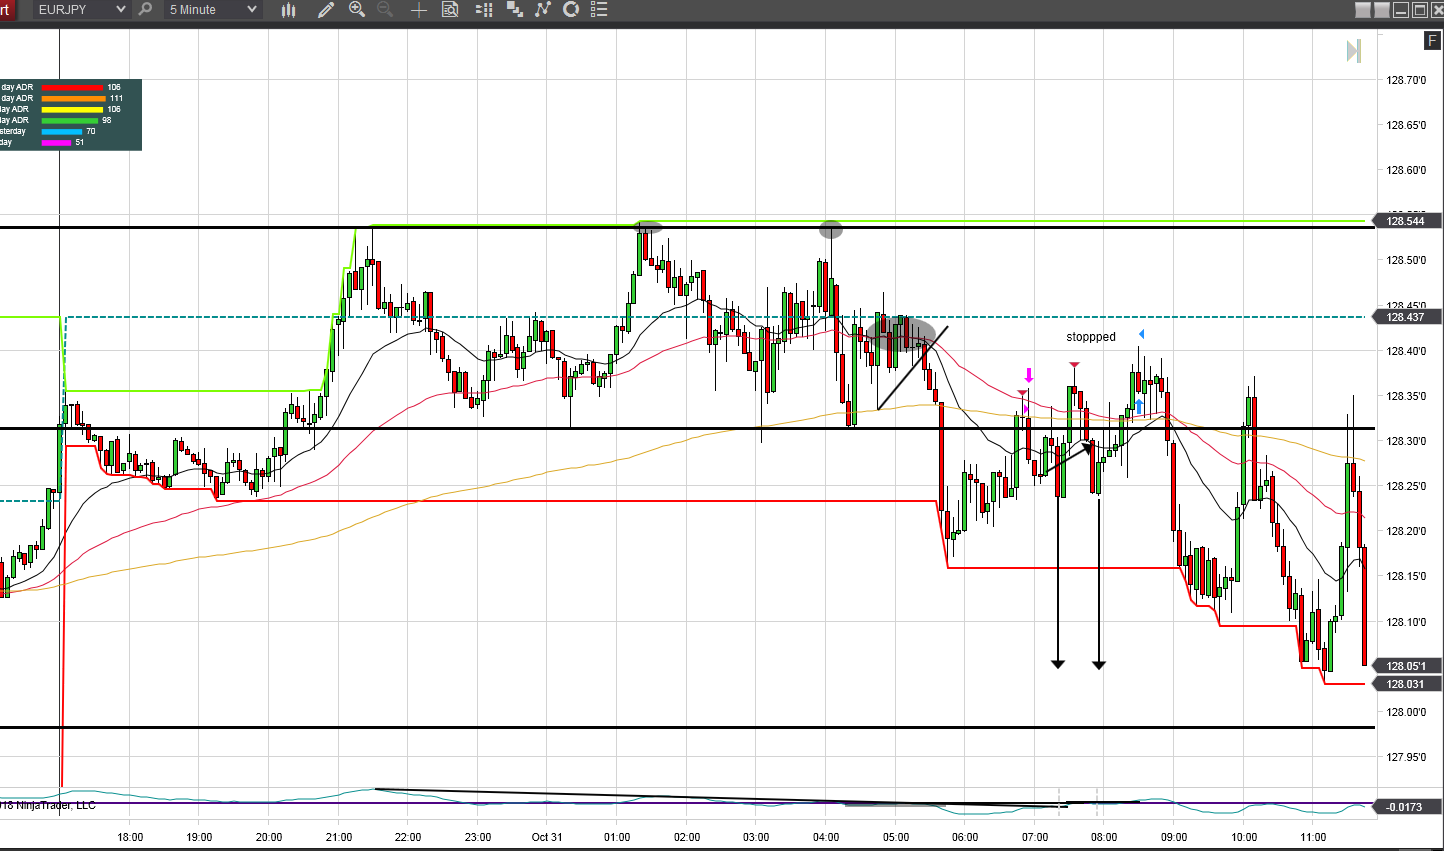1444x851 pixels.
Task: Click the cyan yesterday legend bar
Action: coord(62,132)
